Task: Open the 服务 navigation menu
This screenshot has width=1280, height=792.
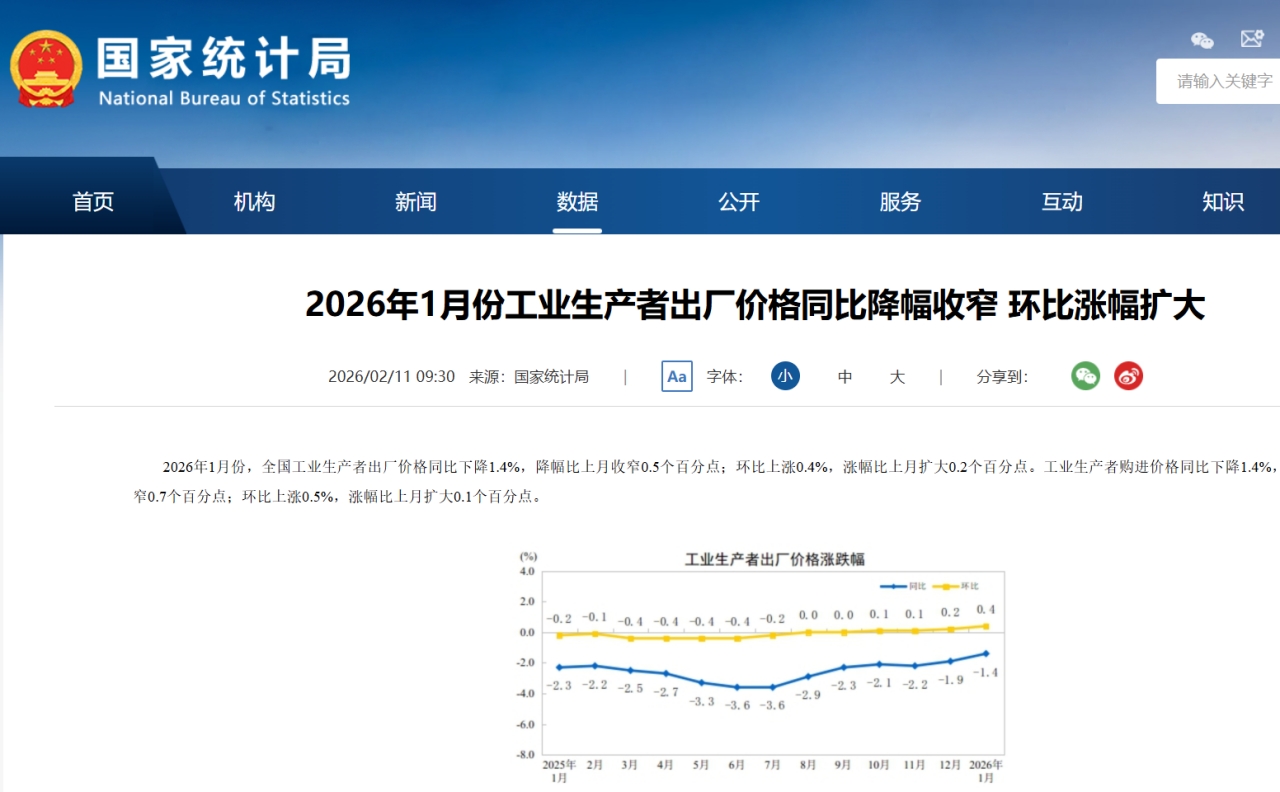Action: (900, 202)
